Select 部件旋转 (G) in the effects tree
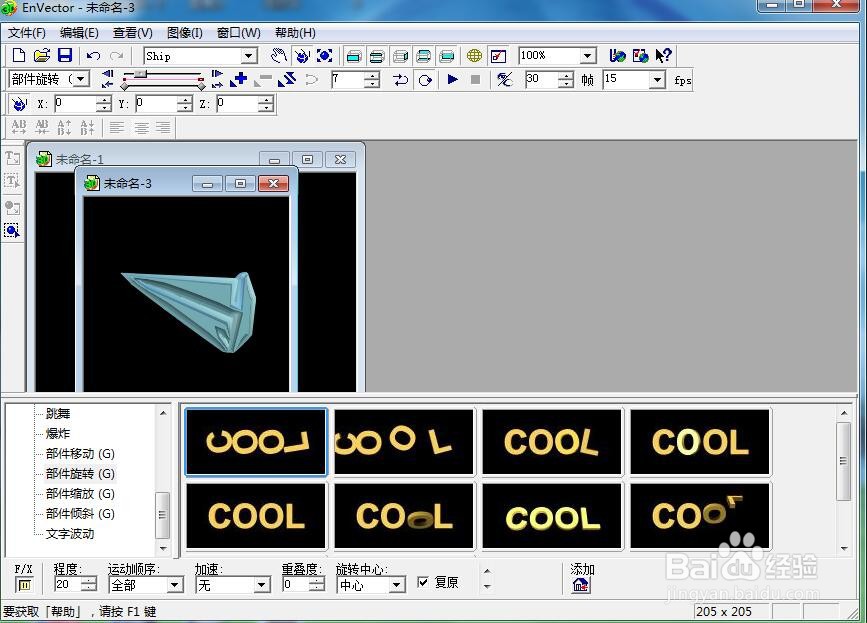867x623 pixels. pyautogui.click(x=80, y=473)
